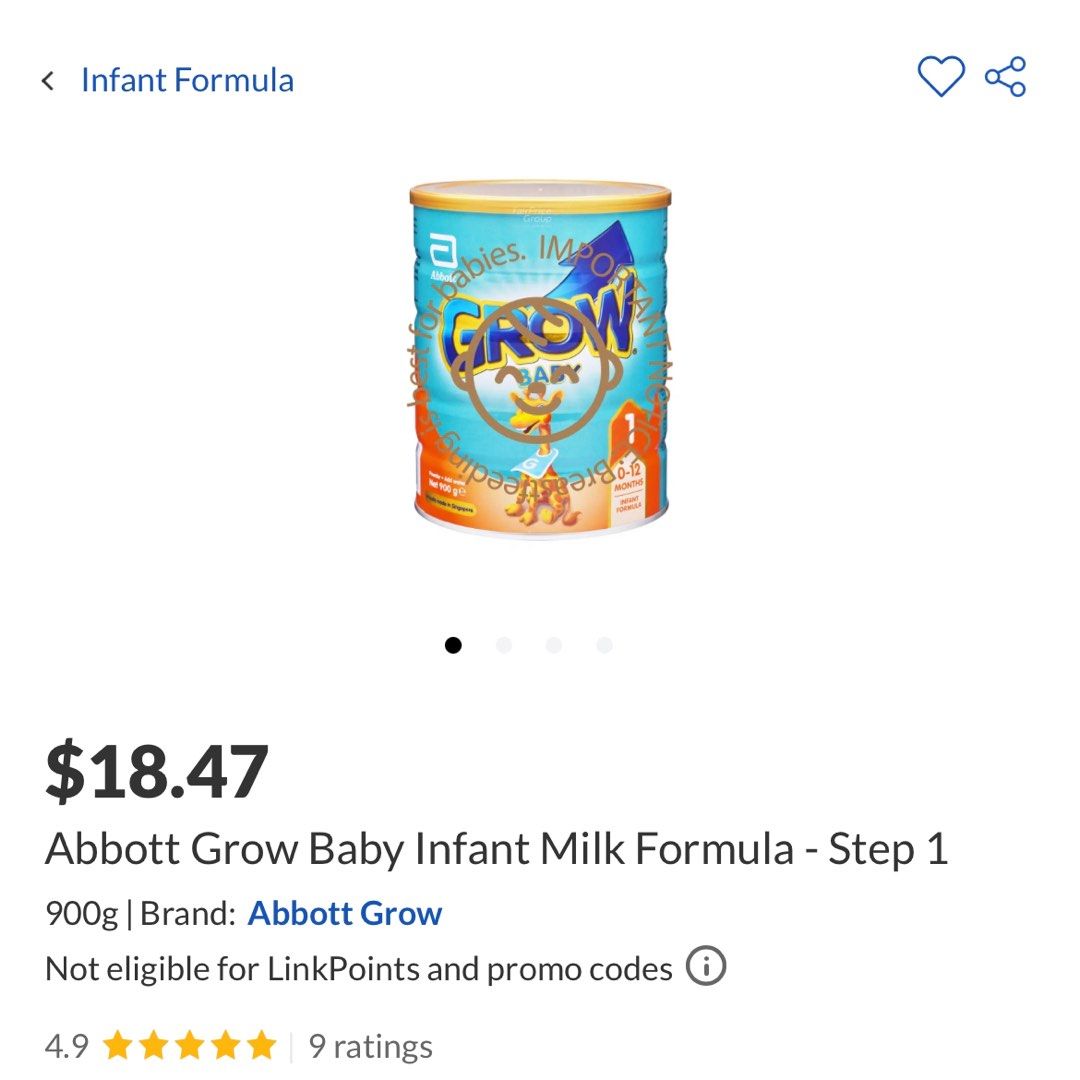Tap the third image pagination dot
The width and height of the screenshot is (1080, 1080).
(554, 645)
